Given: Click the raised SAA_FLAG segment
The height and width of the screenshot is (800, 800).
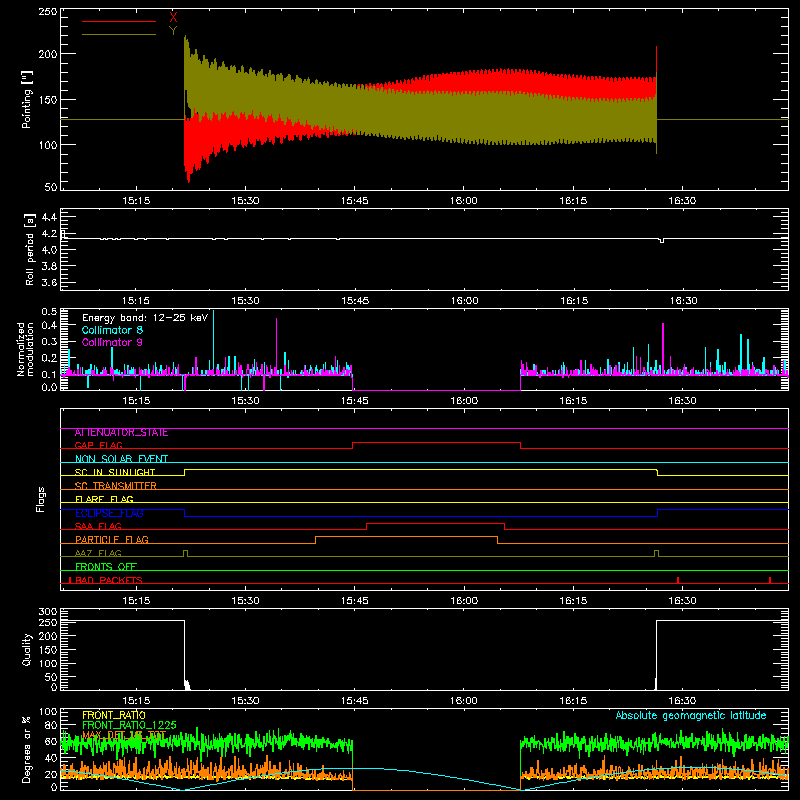Looking at the screenshot, I should [435, 523].
